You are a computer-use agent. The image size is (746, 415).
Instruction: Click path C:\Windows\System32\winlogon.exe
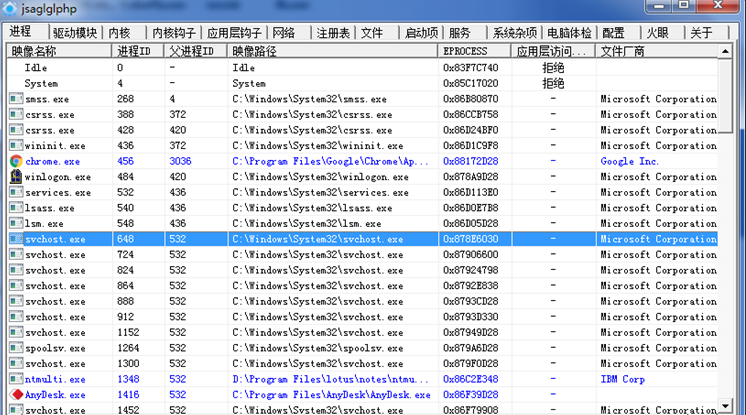[320, 177]
